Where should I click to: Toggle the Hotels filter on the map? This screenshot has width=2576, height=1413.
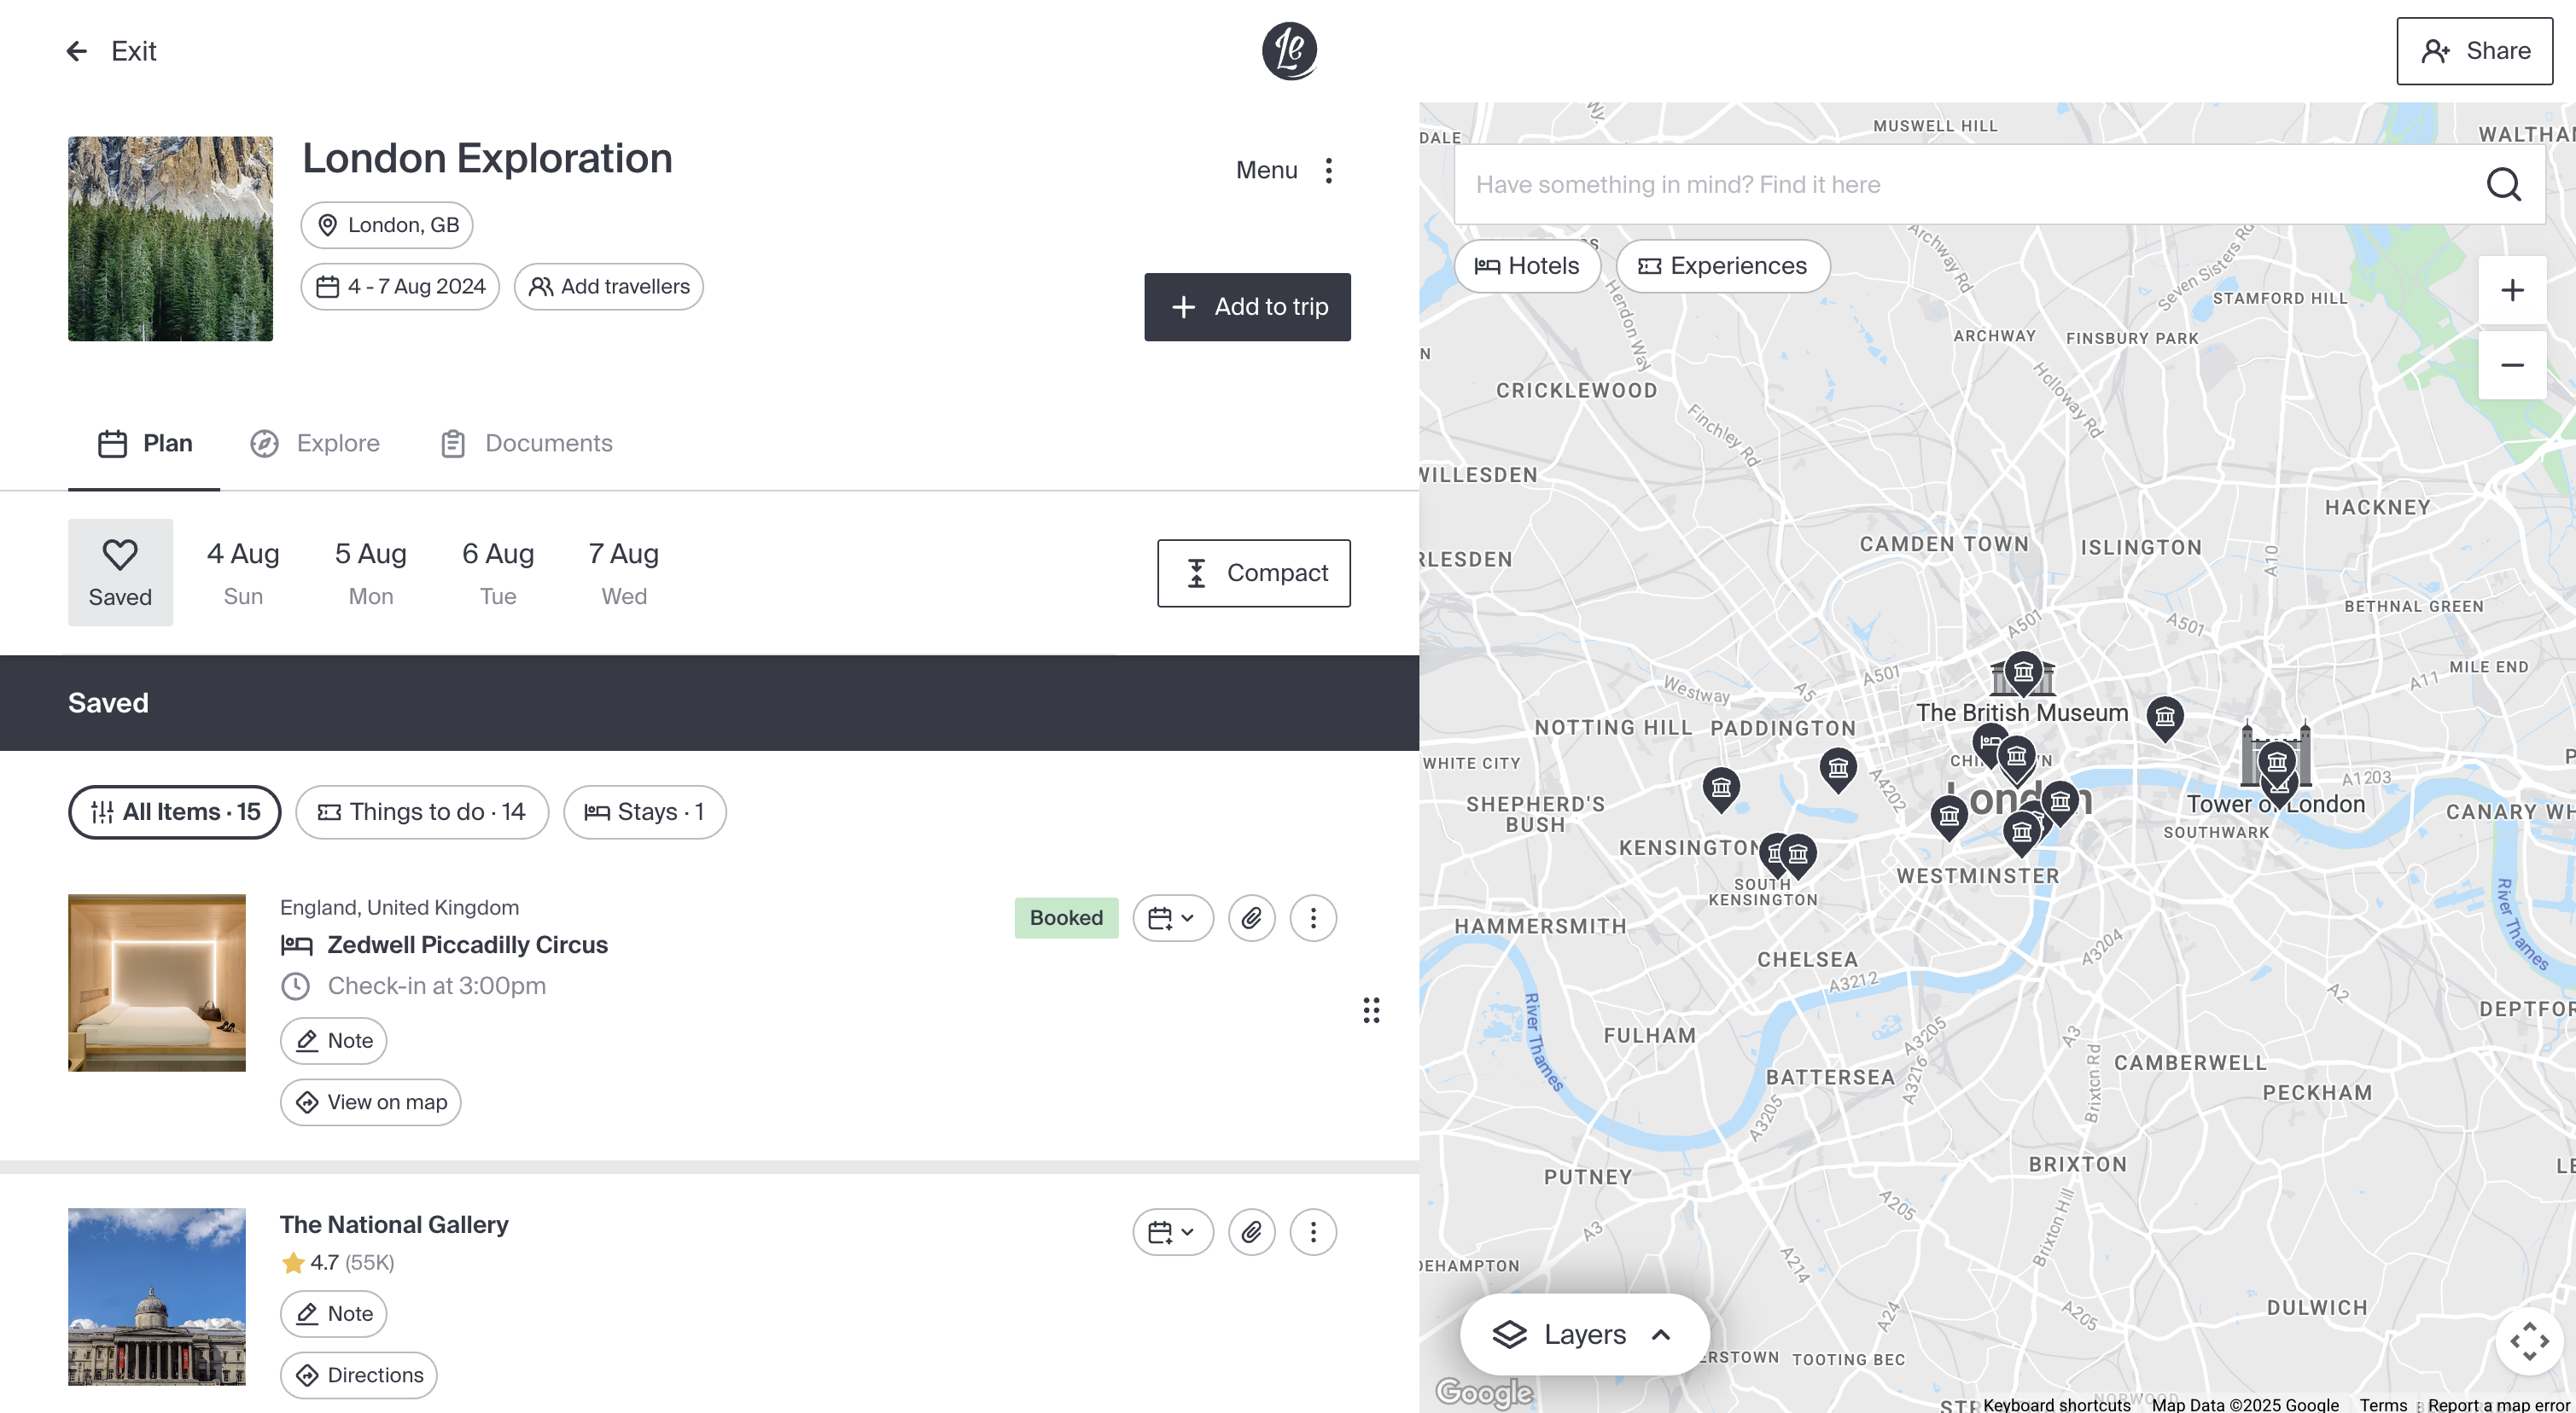click(x=1527, y=265)
